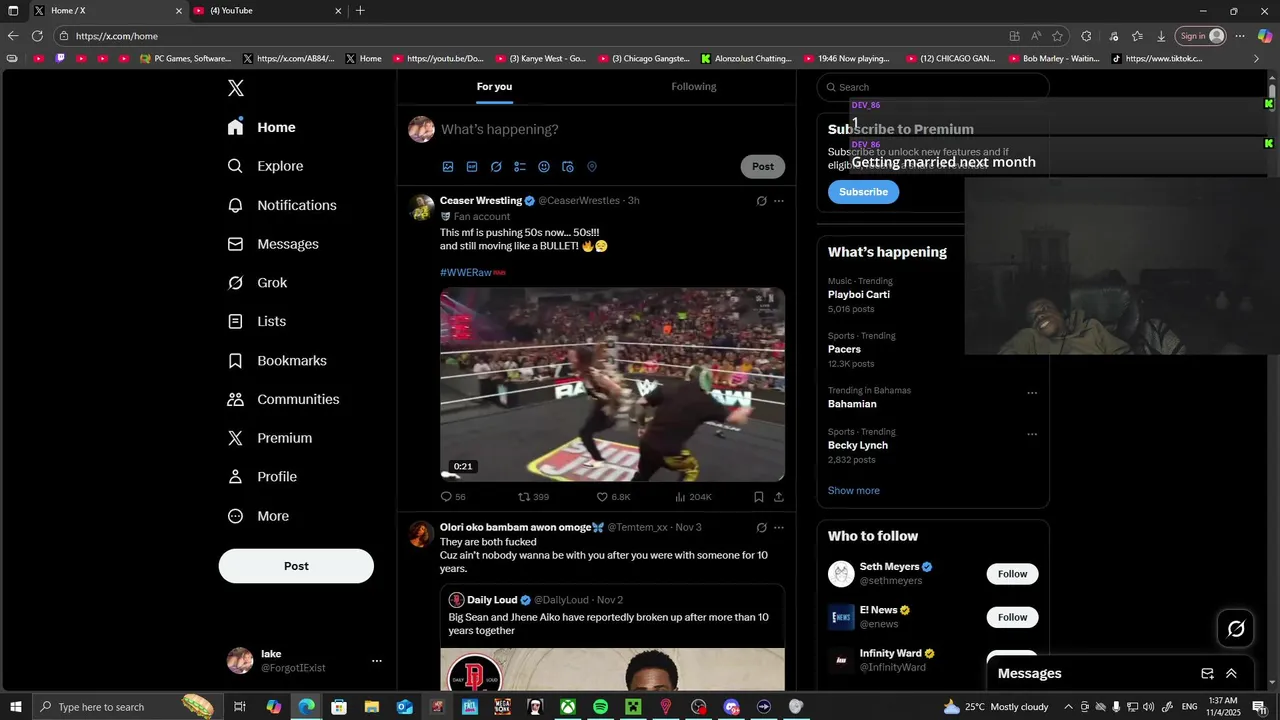Image resolution: width=1280 pixels, height=720 pixels.
Task: Open the emoji picker in composer
Action: pyautogui.click(x=544, y=167)
